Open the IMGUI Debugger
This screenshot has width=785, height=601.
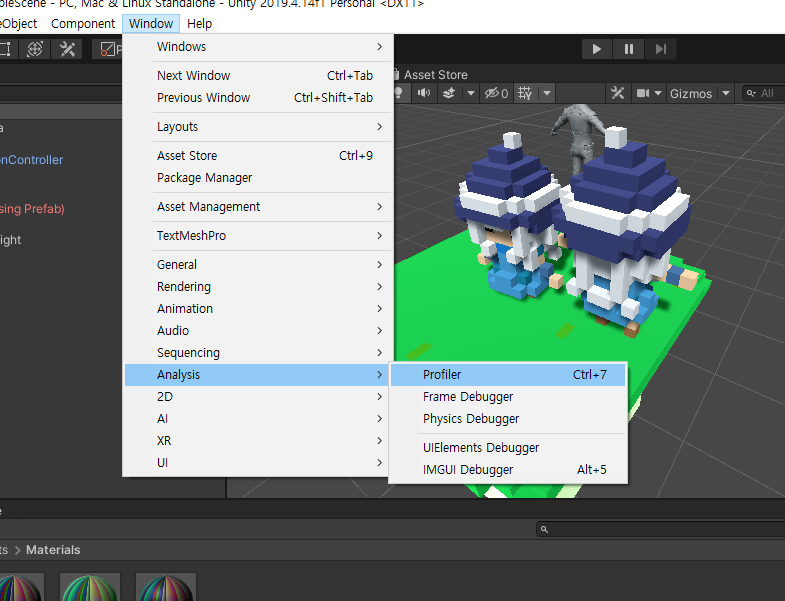508,470
